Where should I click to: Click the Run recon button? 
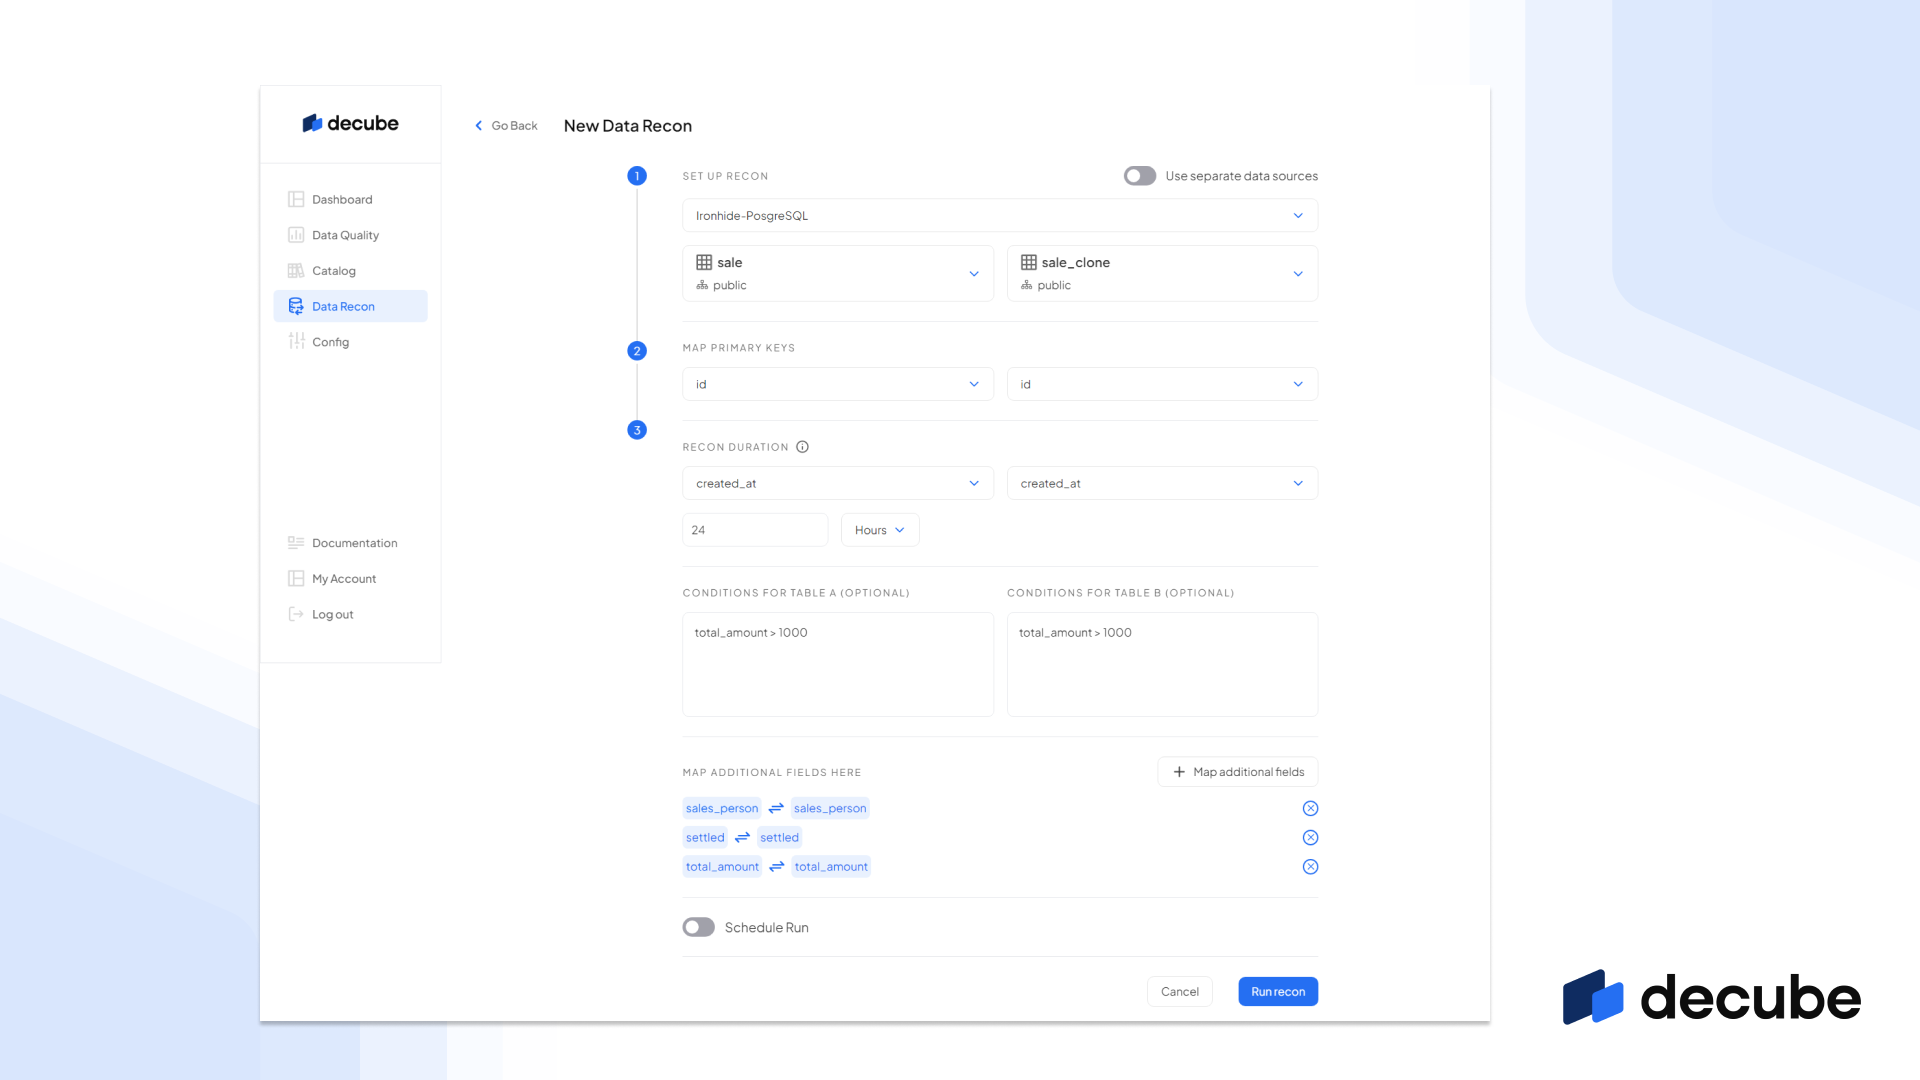click(x=1277, y=992)
